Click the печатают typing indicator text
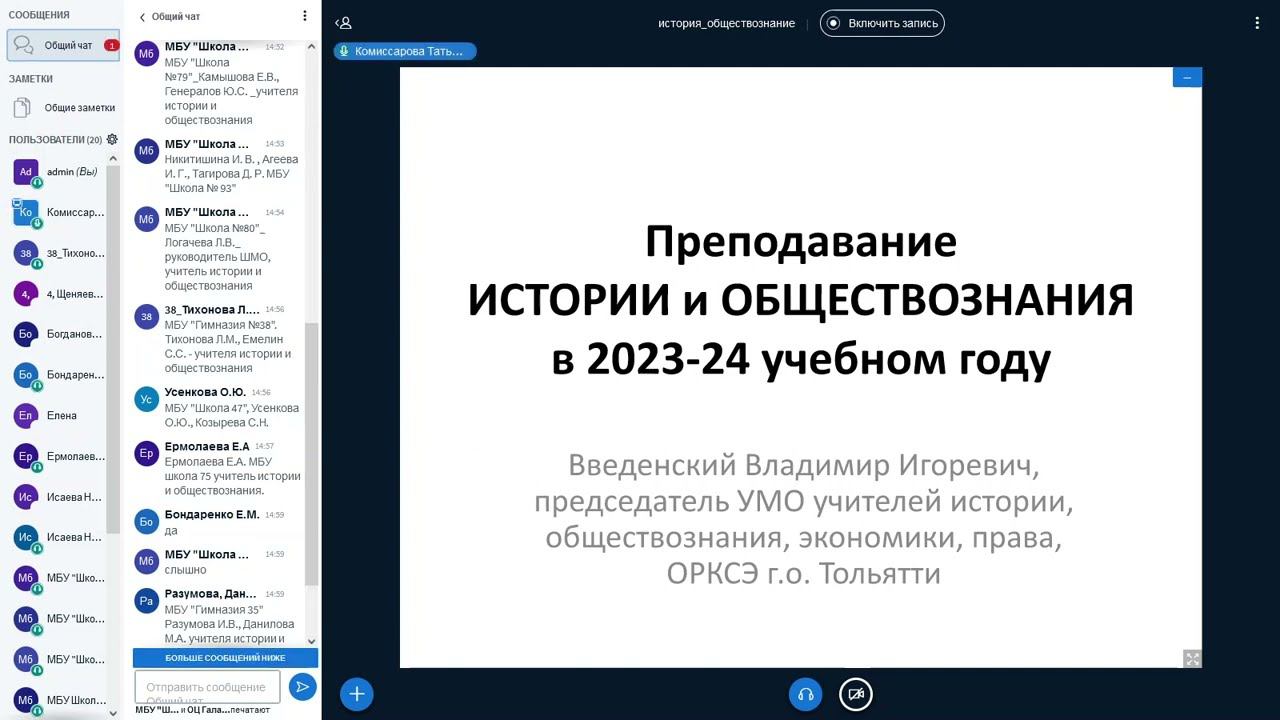This screenshot has height=720, width=1280. pos(250,710)
